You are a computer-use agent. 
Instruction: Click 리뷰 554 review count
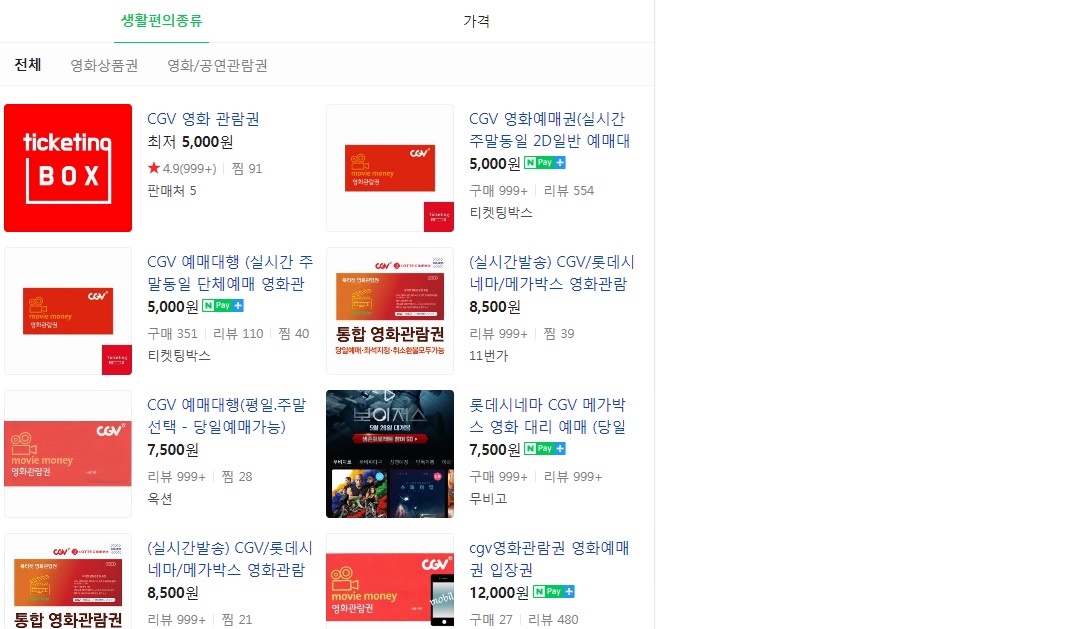click(569, 191)
